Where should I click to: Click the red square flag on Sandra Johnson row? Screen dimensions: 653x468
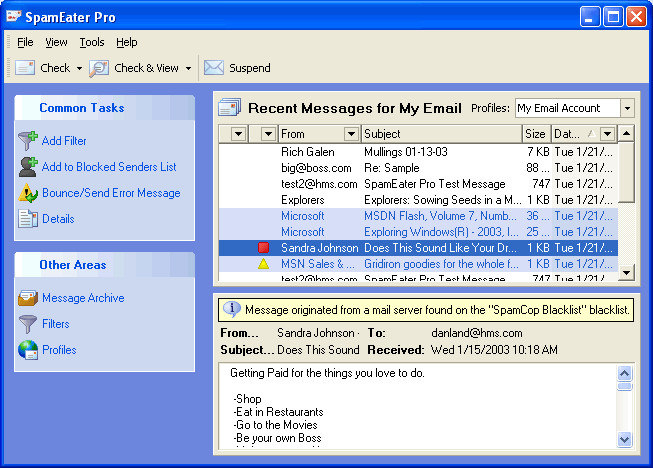(263, 248)
